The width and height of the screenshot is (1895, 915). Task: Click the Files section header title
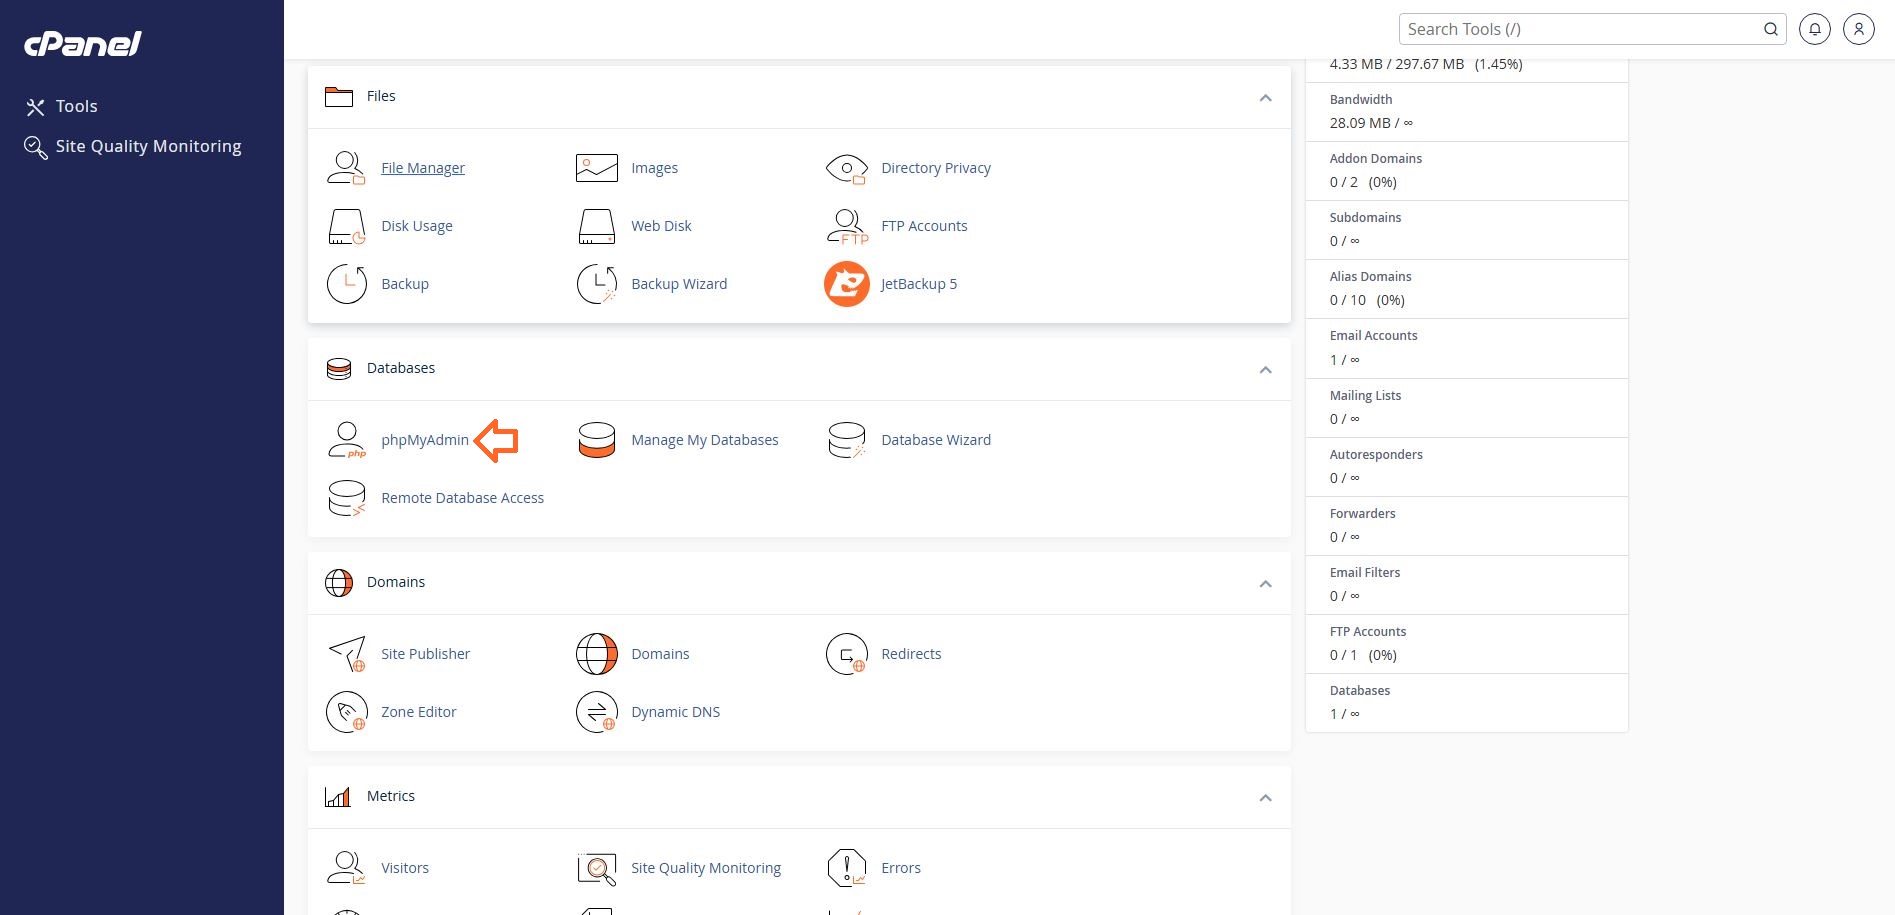coord(381,96)
